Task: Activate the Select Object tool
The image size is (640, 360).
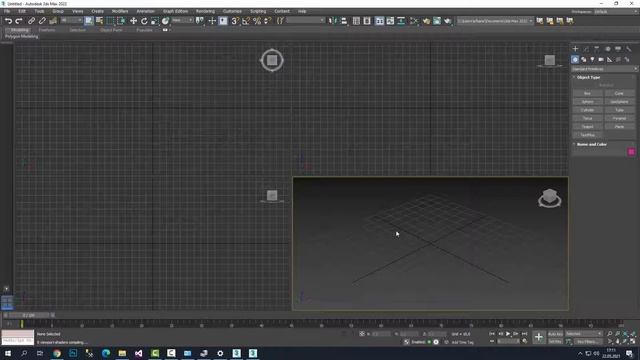Action: pyautogui.click(x=89, y=21)
